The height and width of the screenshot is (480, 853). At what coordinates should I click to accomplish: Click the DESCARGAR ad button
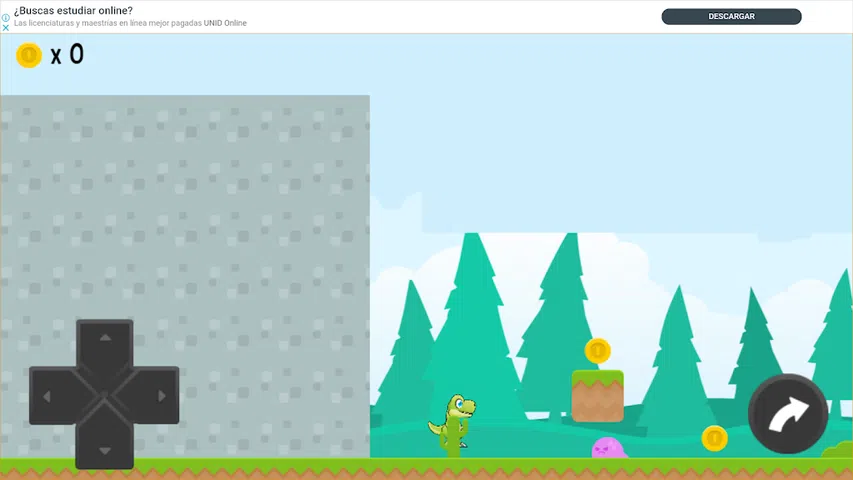point(731,17)
